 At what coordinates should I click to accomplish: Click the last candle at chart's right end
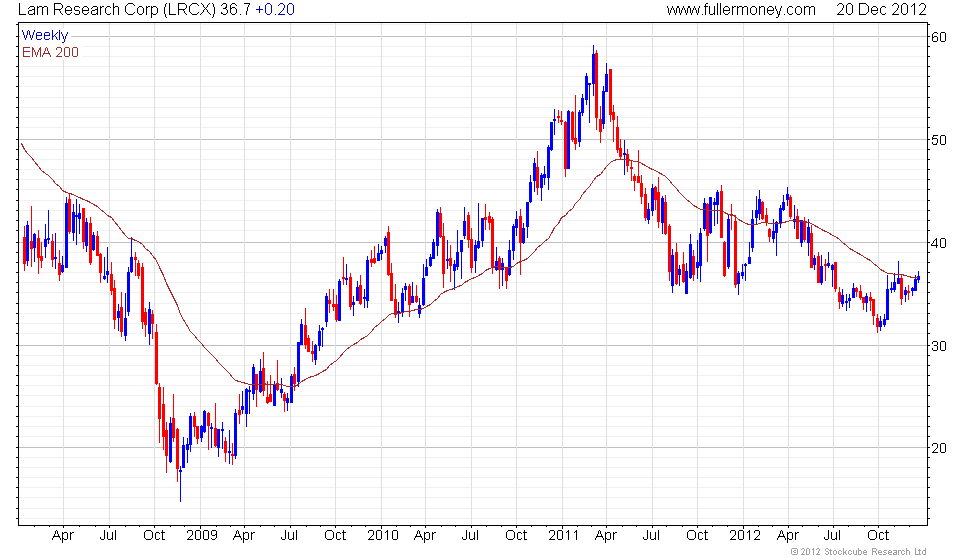coord(918,278)
